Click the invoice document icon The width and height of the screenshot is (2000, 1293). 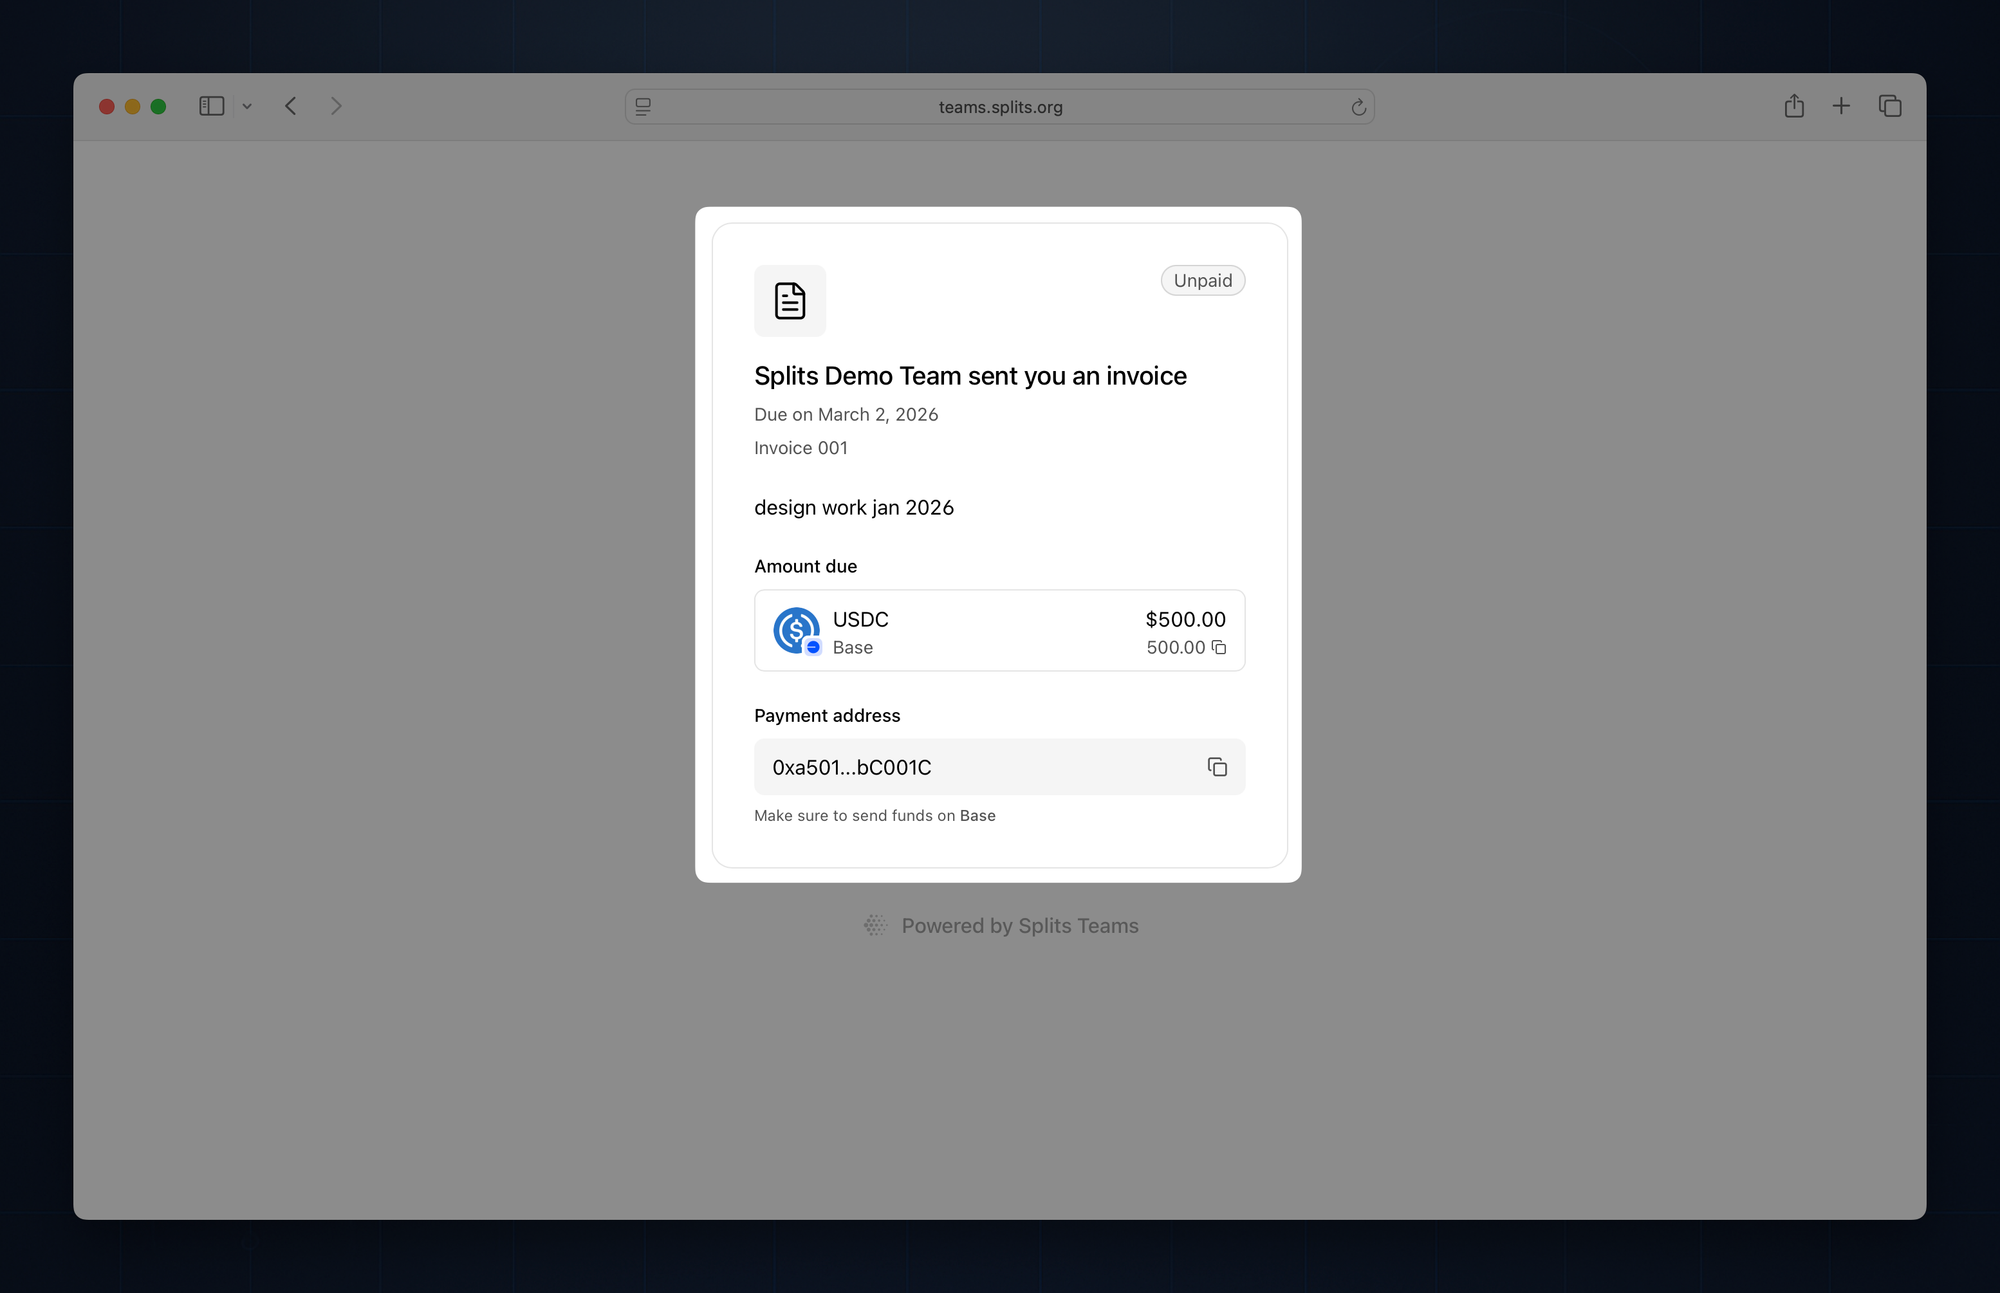(x=790, y=301)
